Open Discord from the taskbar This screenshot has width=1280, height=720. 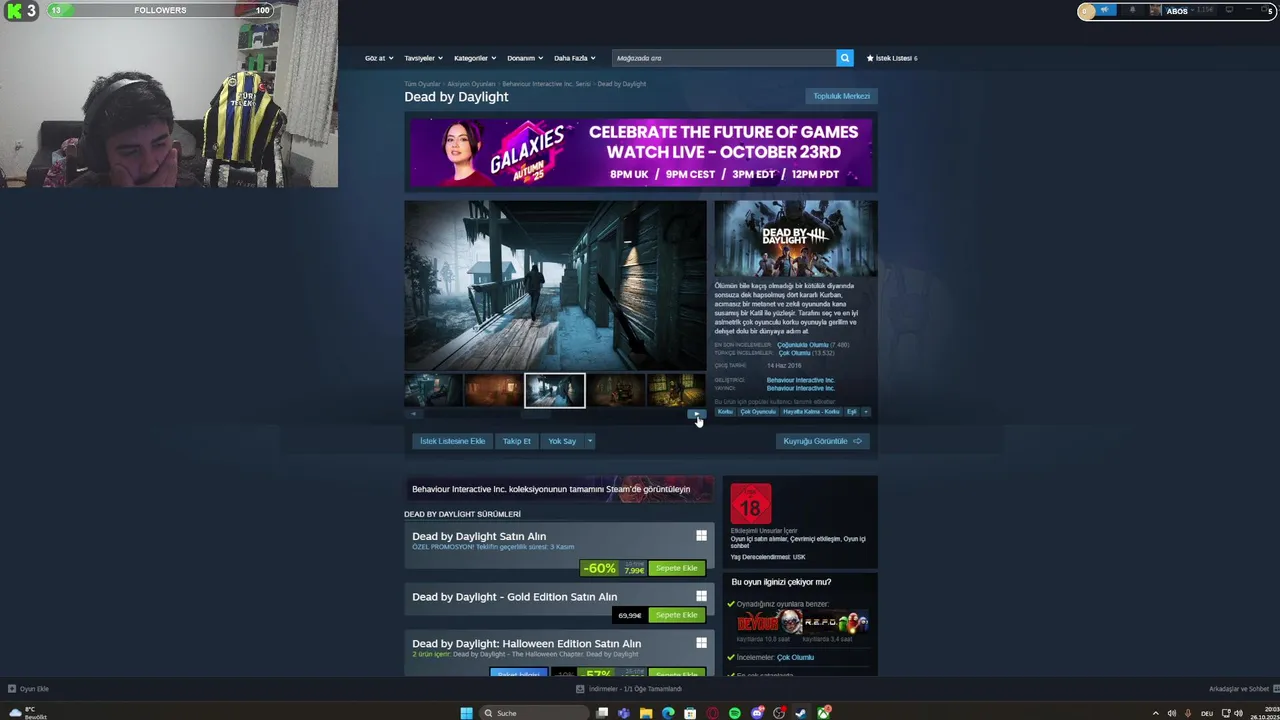[x=757, y=713]
